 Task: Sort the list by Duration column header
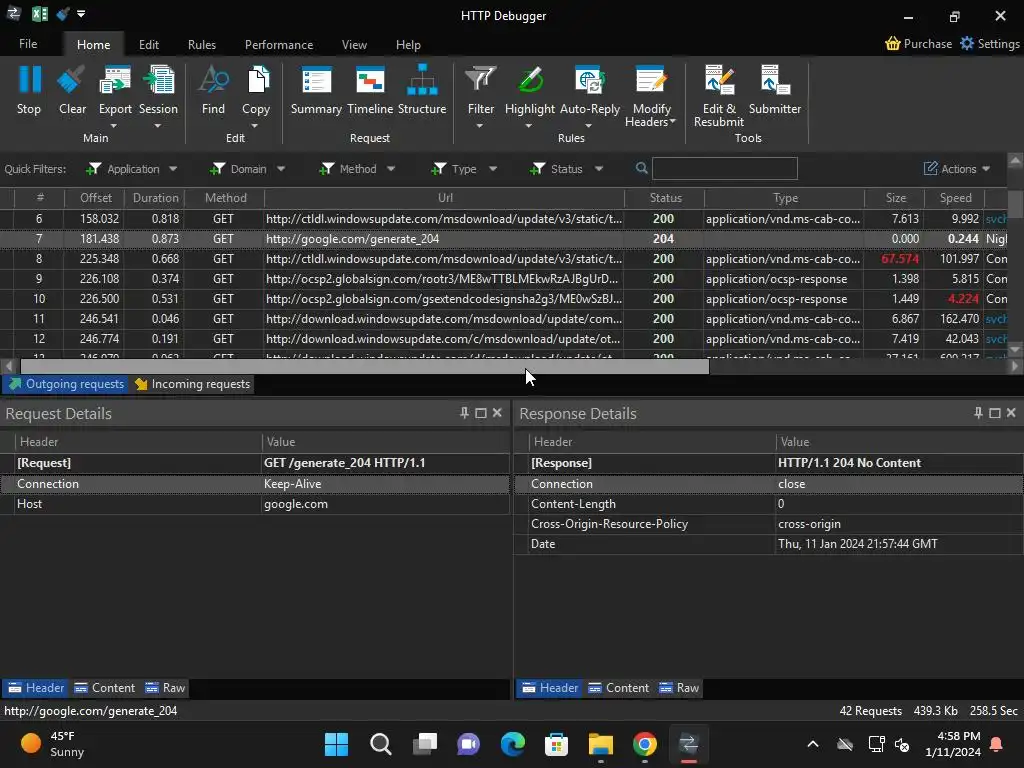coord(155,198)
